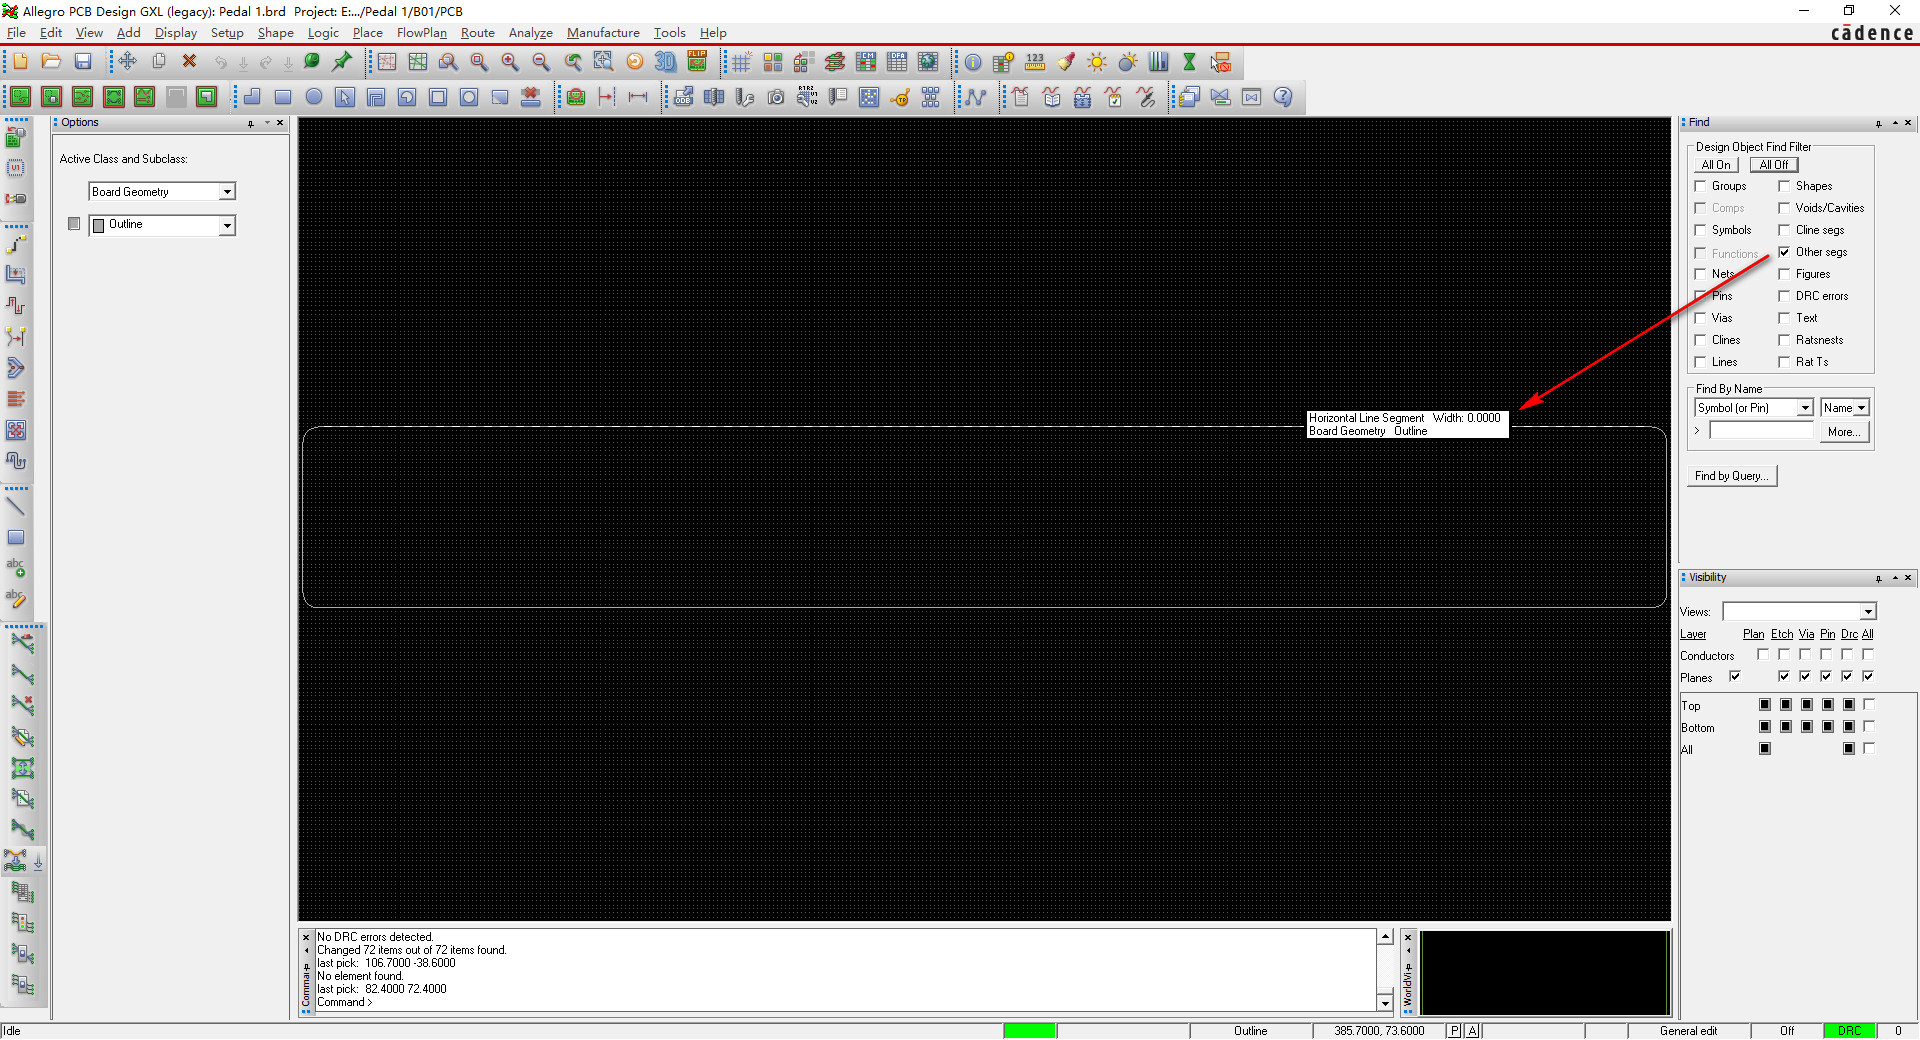Enable the Shapes checkbox in Find filter
1920x1040 pixels.
coord(1784,186)
